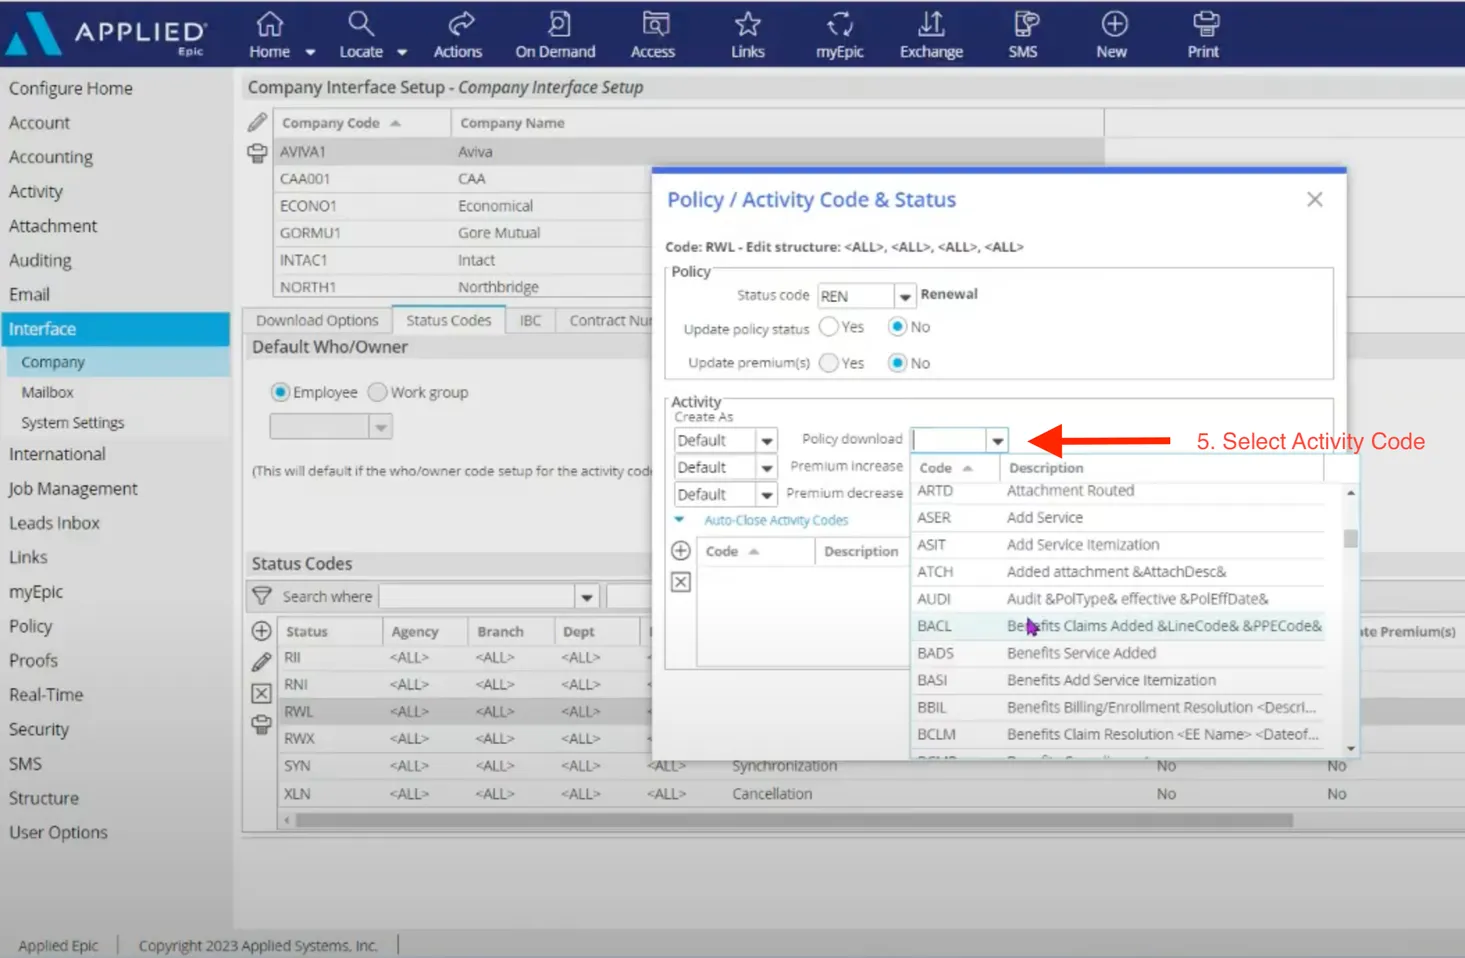Select the RWL row in Status Codes
The image size is (1465, 958).
click(464, 712)
